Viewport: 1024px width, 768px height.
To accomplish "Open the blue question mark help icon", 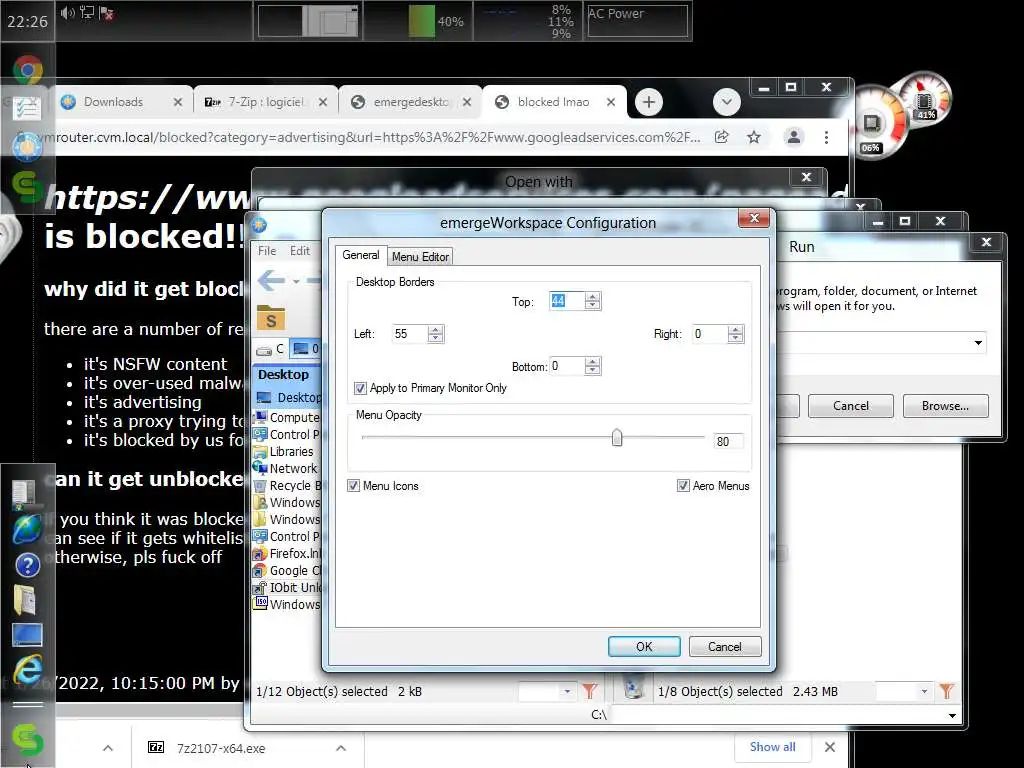I will pyautogui.click(x=27, y=565).
